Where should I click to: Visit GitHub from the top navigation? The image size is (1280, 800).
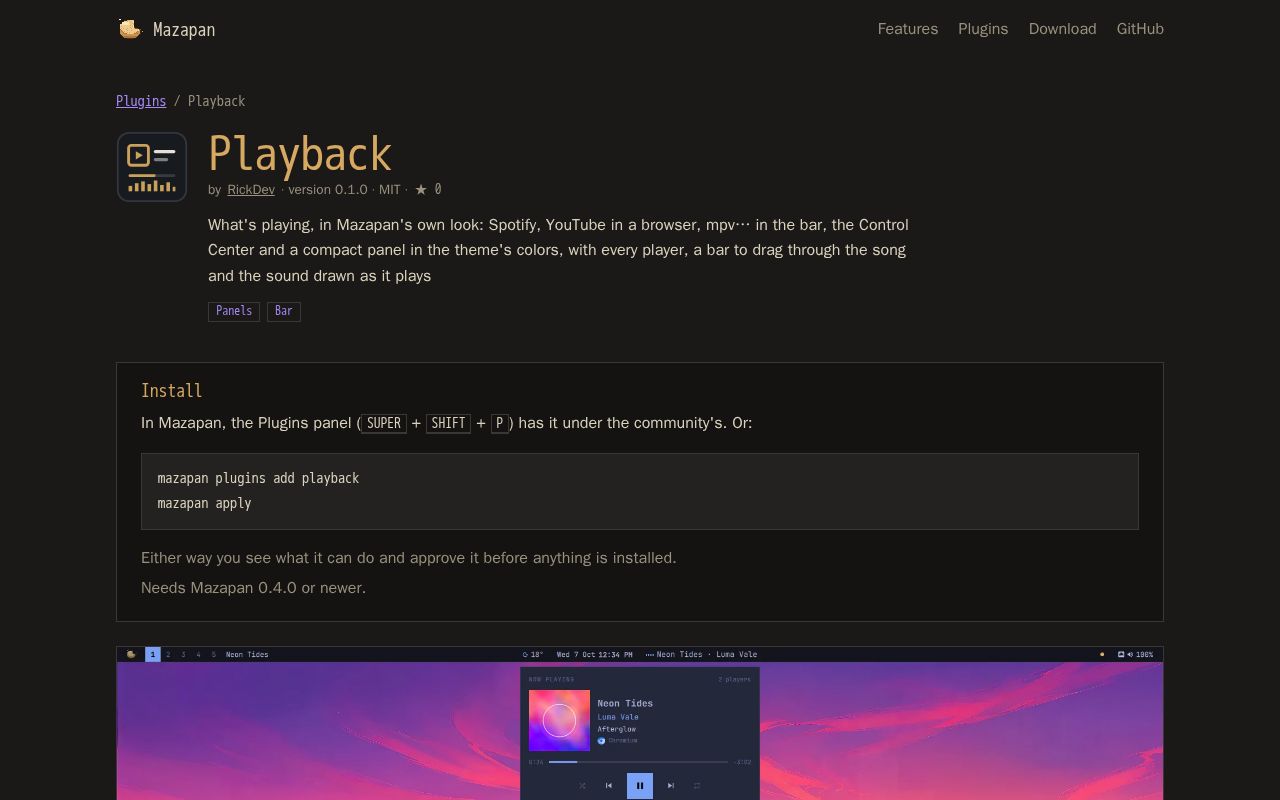1140,29
